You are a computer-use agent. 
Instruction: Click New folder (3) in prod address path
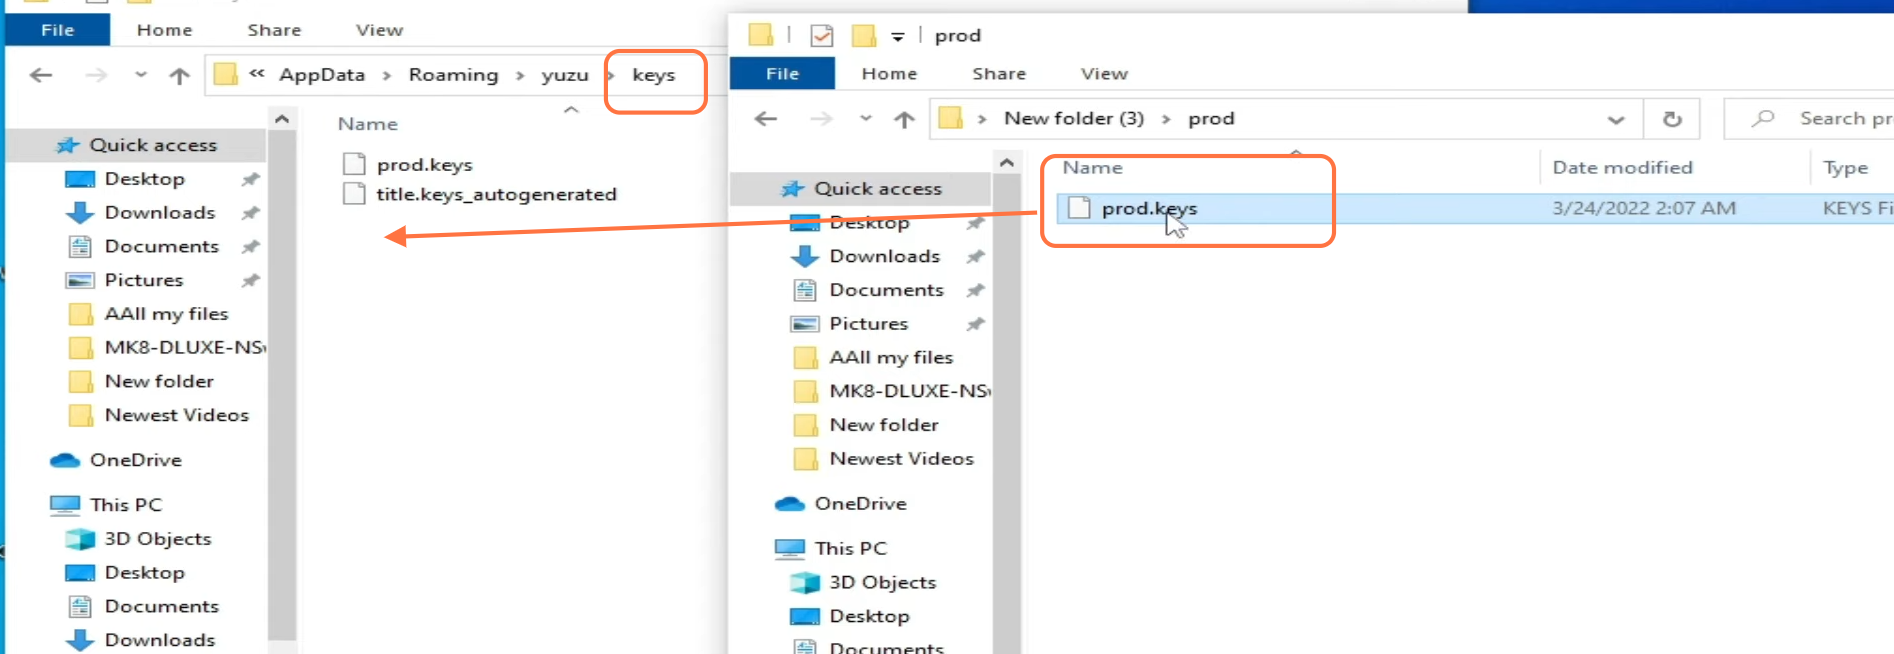pyautogui.click(x=1074, y=119)
